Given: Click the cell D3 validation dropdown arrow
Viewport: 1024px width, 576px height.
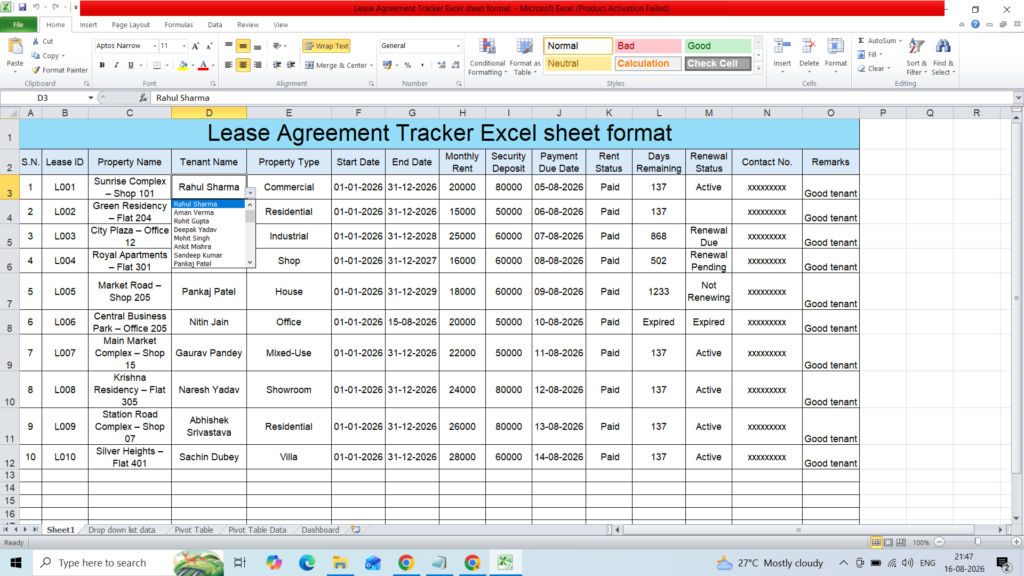Looking at the screenshot, I should (250, 193).
